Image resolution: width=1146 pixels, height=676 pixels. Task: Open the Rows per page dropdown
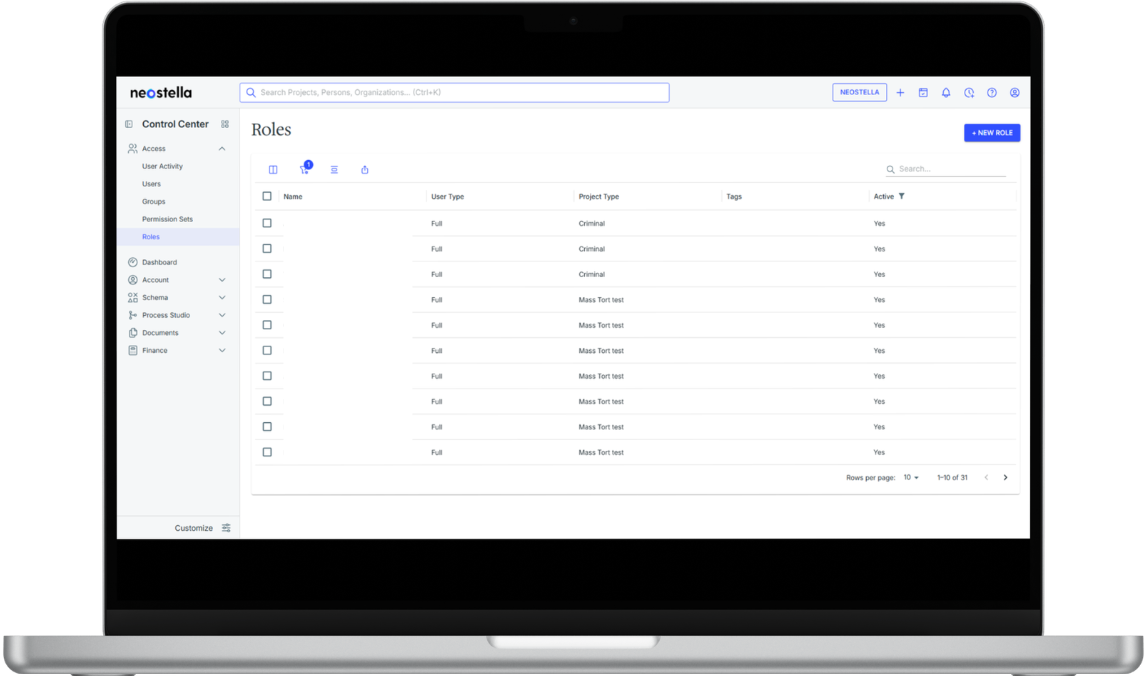(x=911, y=478)
